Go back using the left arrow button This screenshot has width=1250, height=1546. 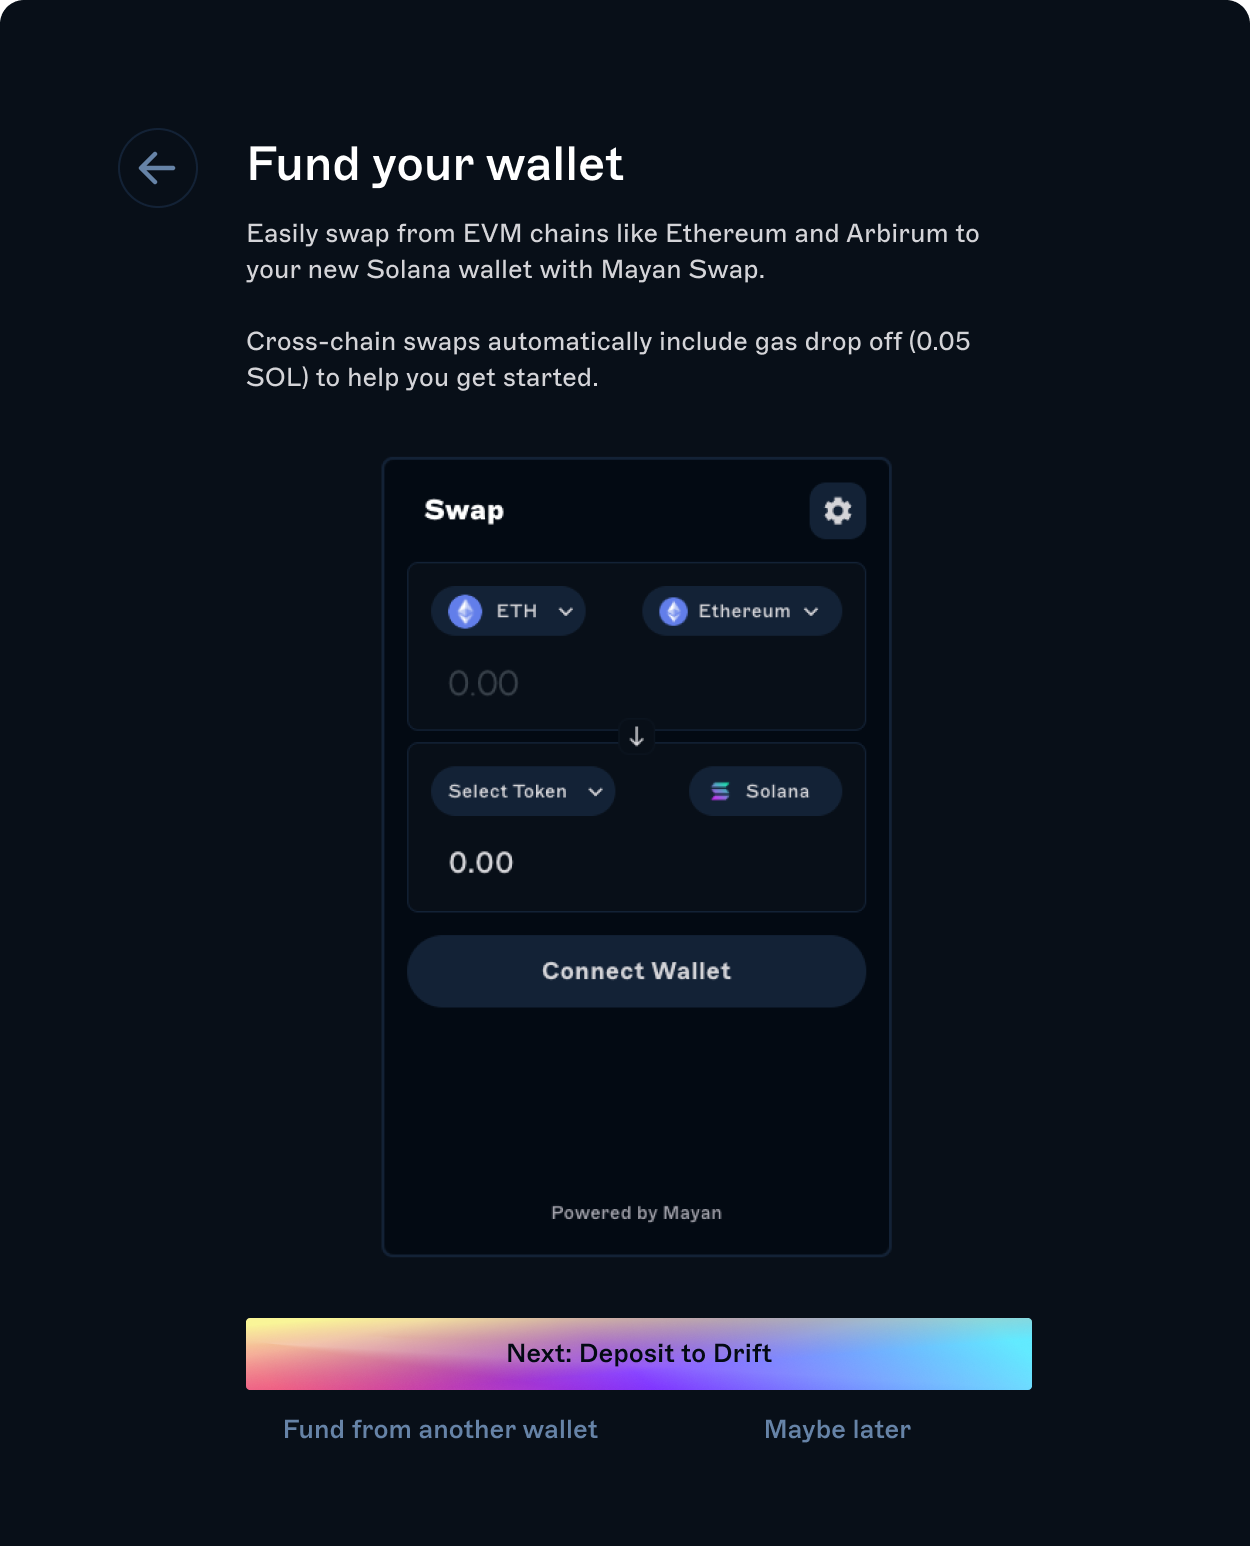pos(158,168)
